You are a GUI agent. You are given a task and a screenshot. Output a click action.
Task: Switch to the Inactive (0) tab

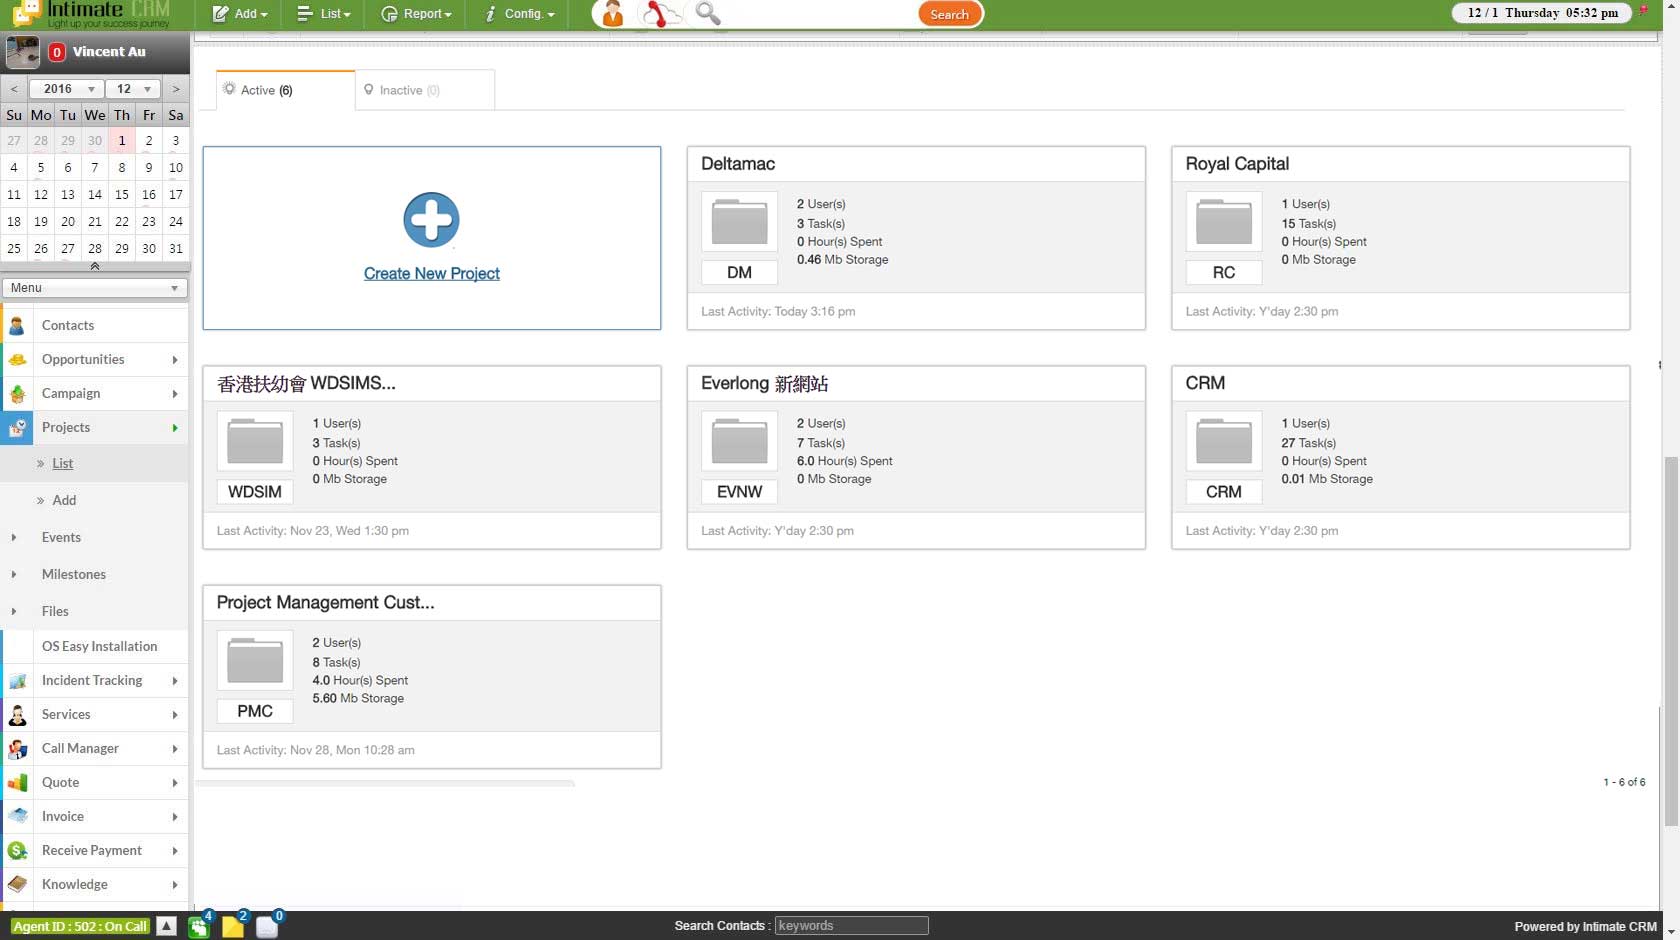click(425, 90)
